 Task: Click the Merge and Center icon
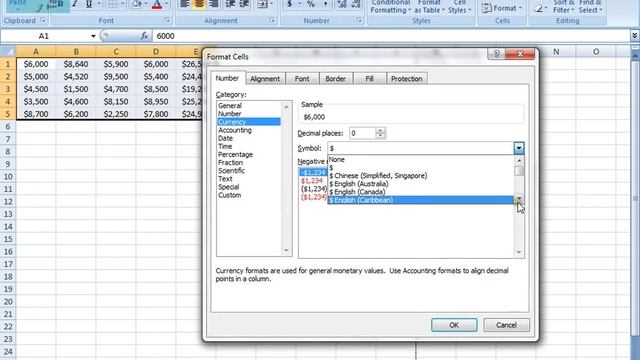[262, 4]
